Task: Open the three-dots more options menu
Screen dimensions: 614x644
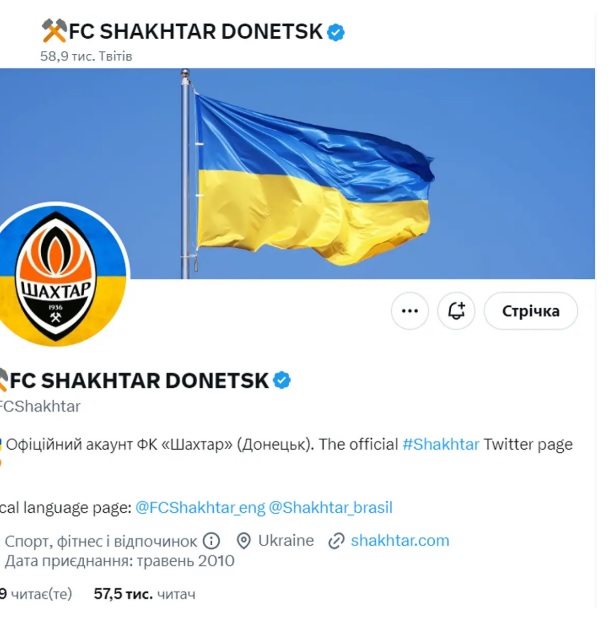Action: (x=409, y=311)
